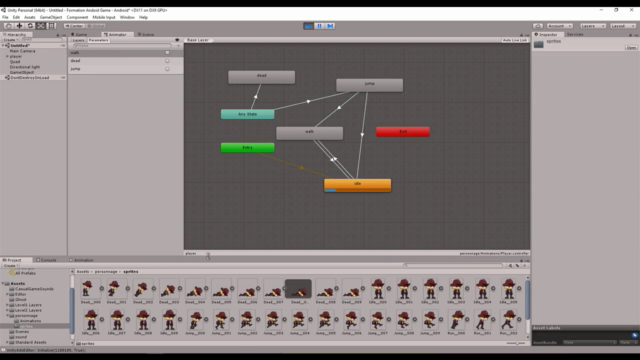This screenshot has width=640, height=360.
Task: Click the Pause button
Action: pyautogui.click(x=320, y=26)
